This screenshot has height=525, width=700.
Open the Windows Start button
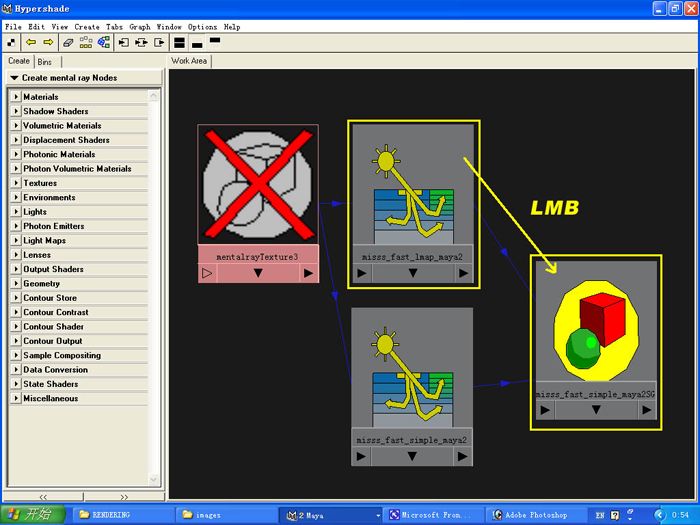(33, 514)
